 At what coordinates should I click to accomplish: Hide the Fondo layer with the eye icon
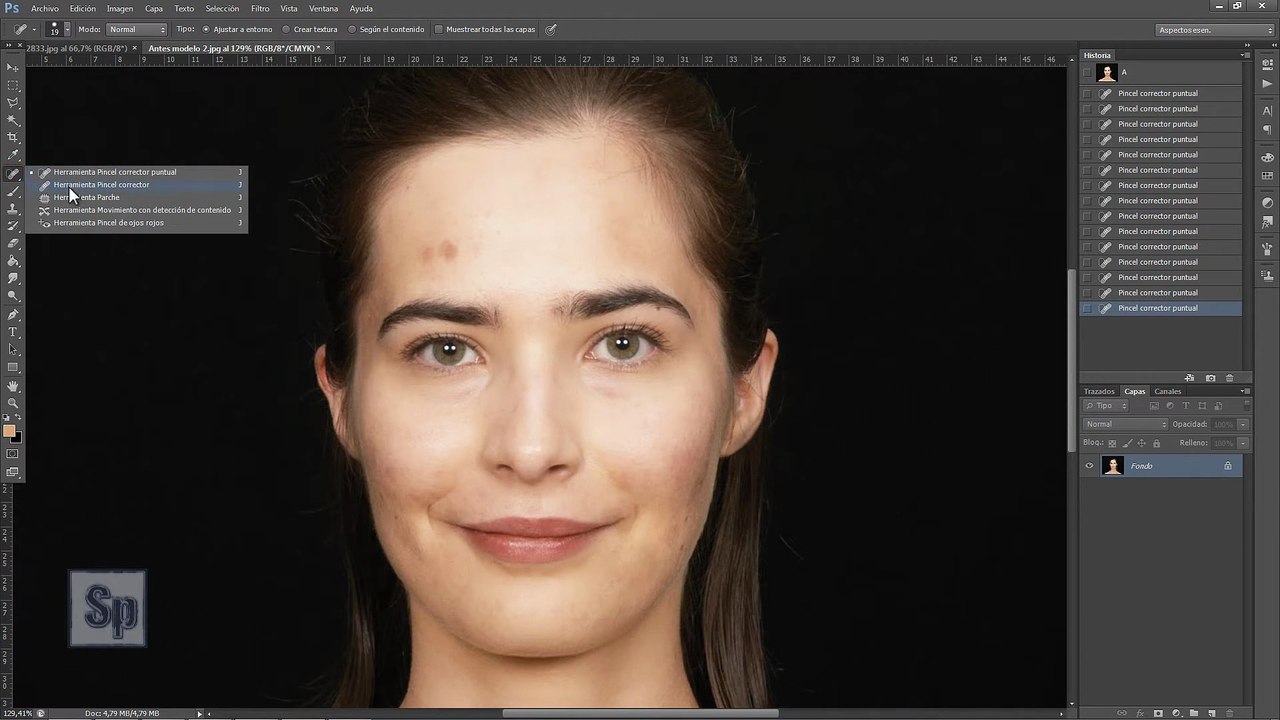[1089, 466]
